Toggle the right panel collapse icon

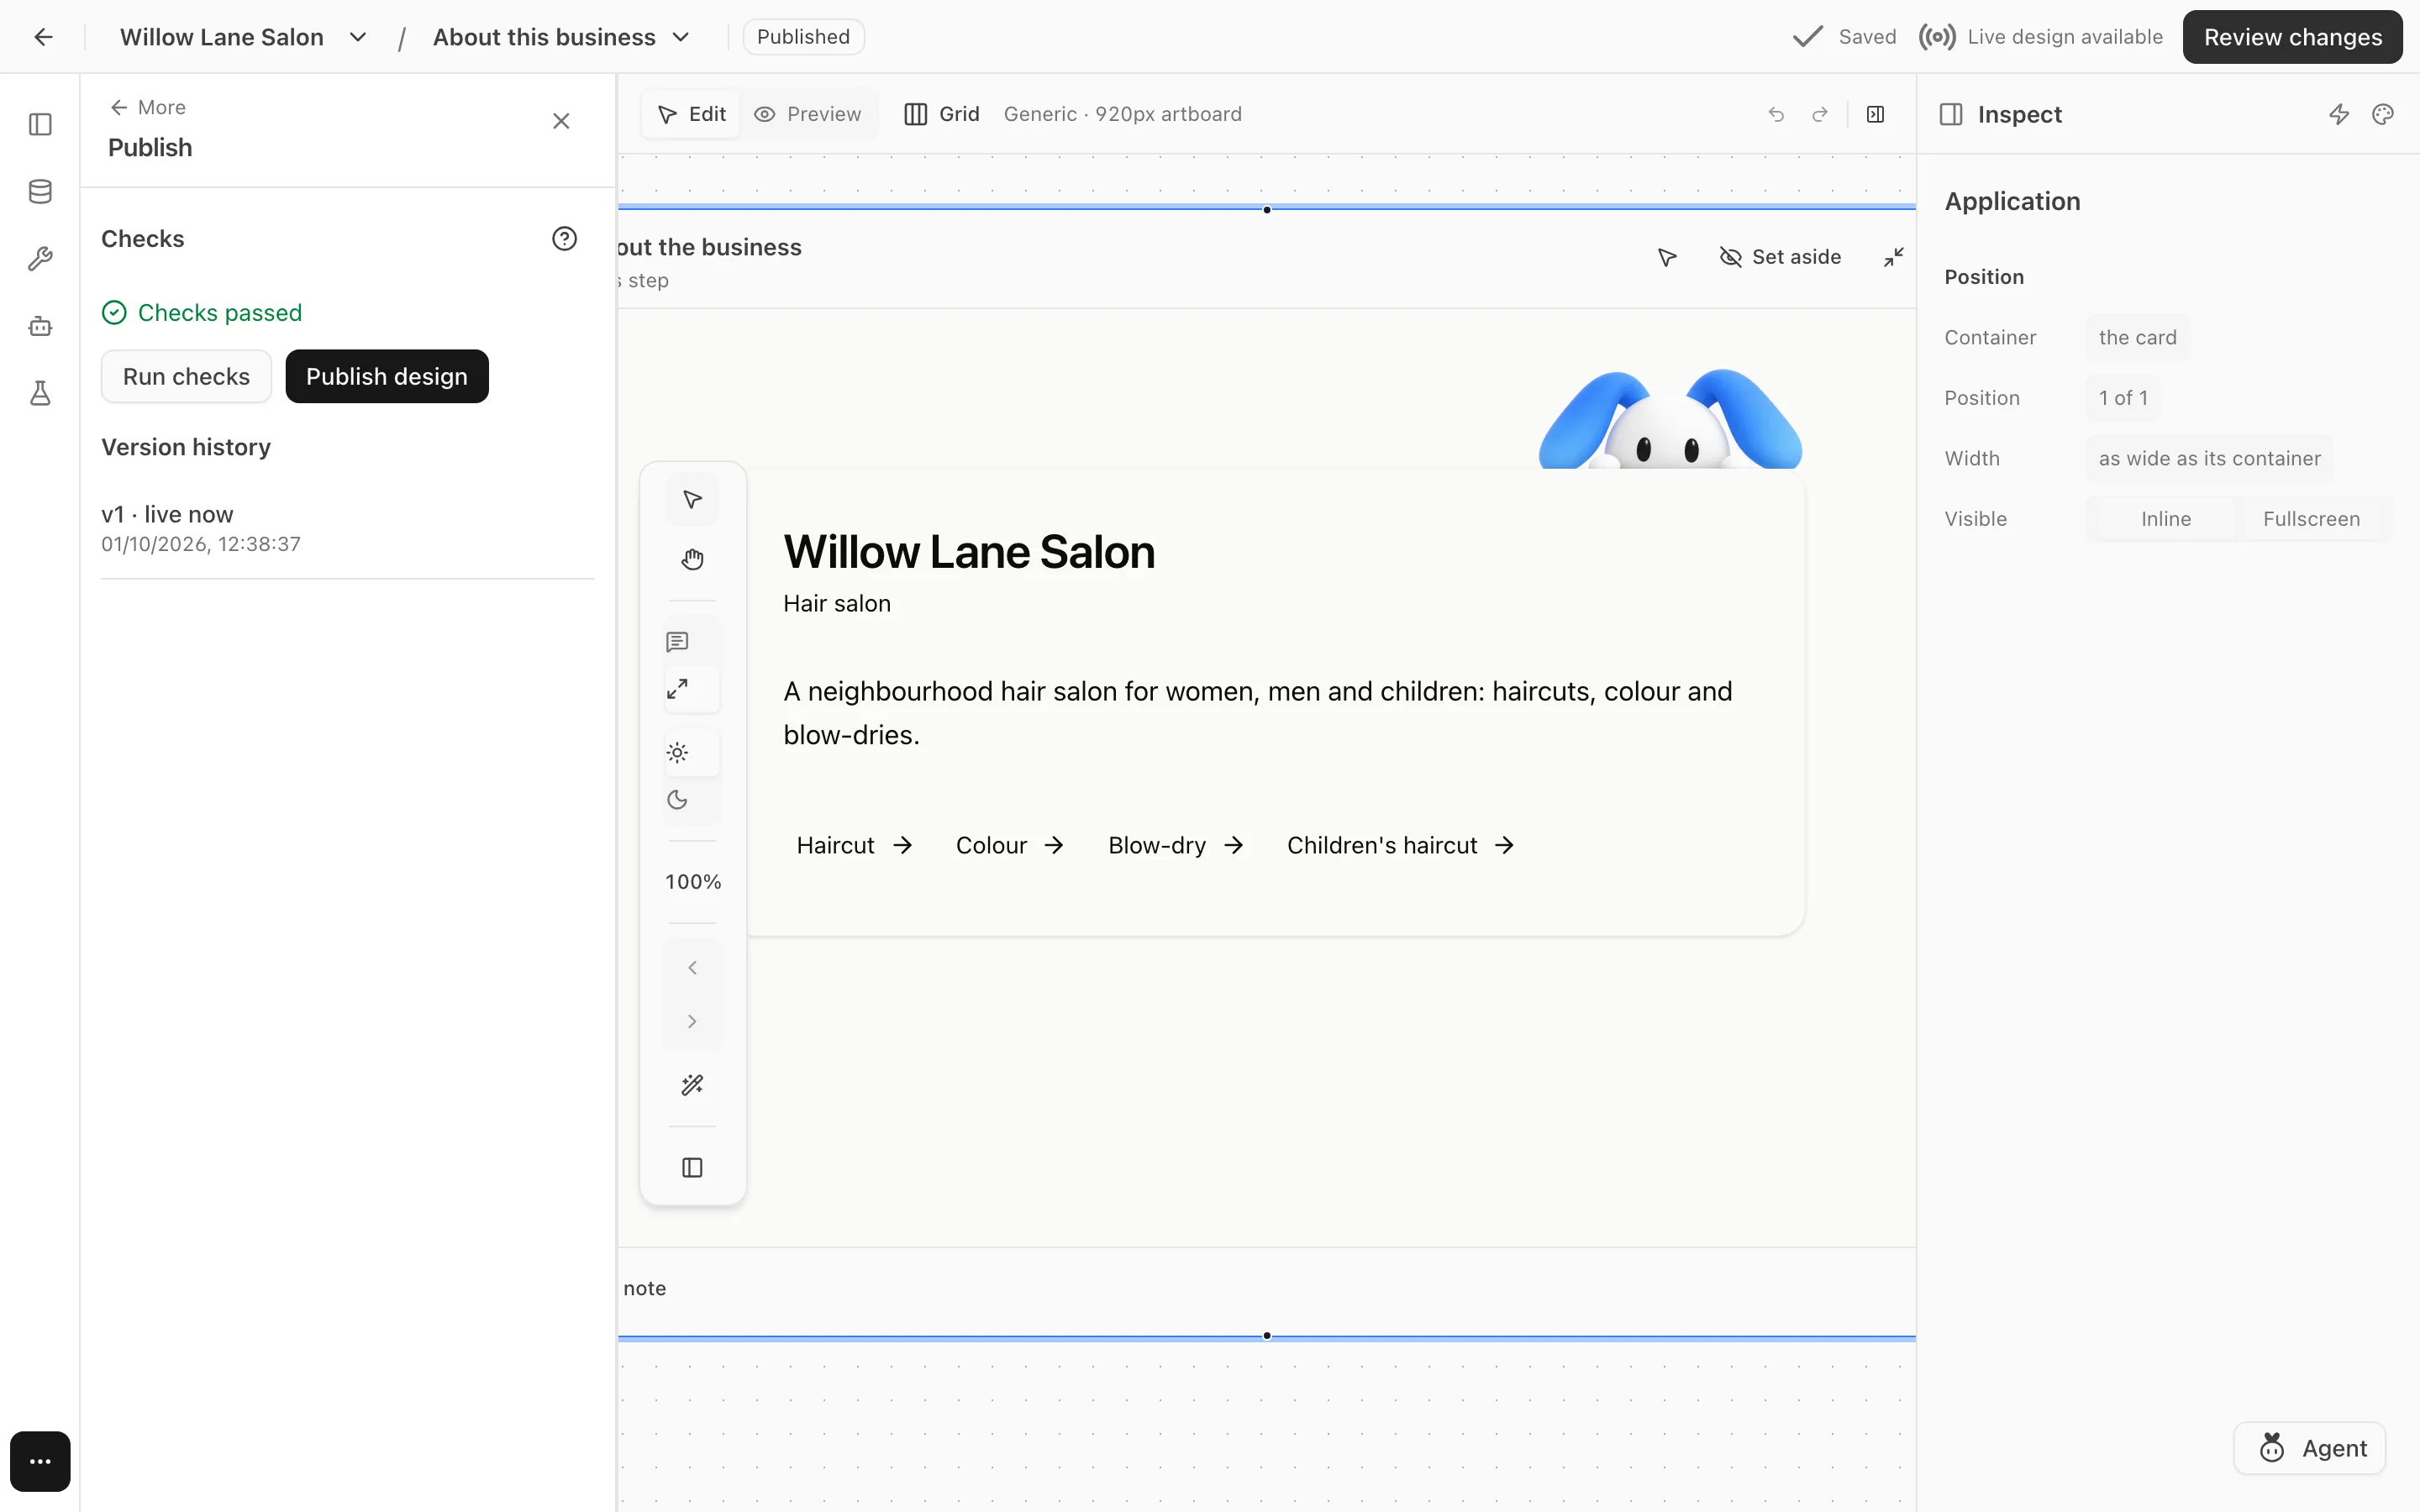tap(1875, 114)
